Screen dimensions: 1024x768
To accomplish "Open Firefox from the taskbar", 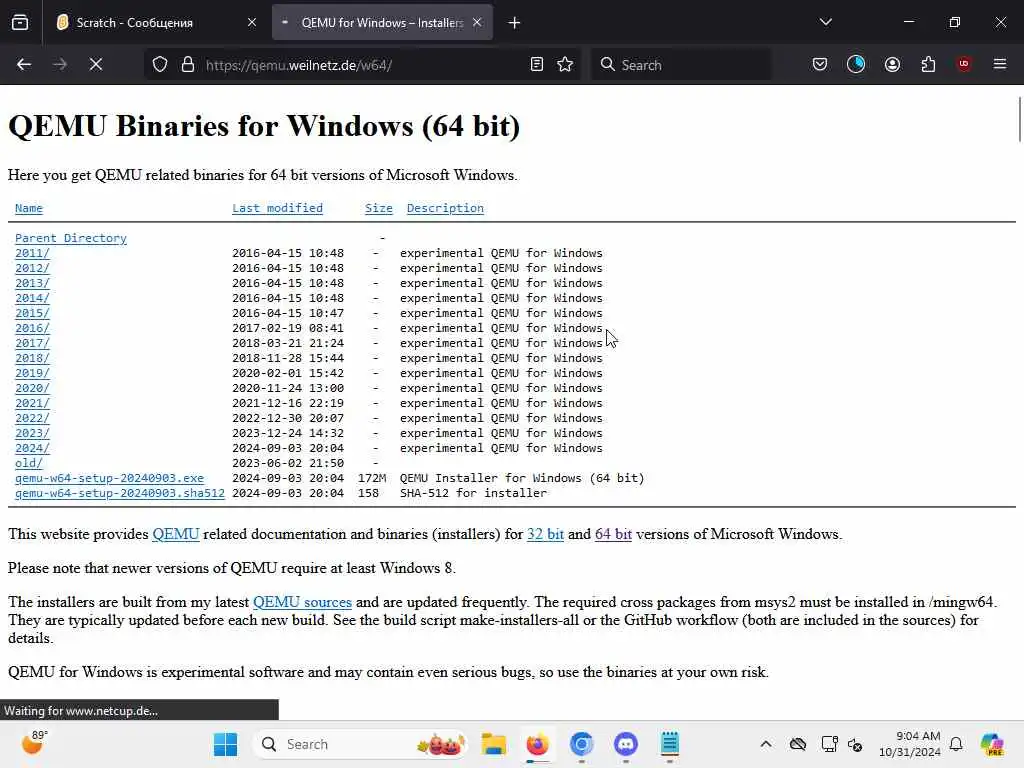I will (x=537, y=744).
